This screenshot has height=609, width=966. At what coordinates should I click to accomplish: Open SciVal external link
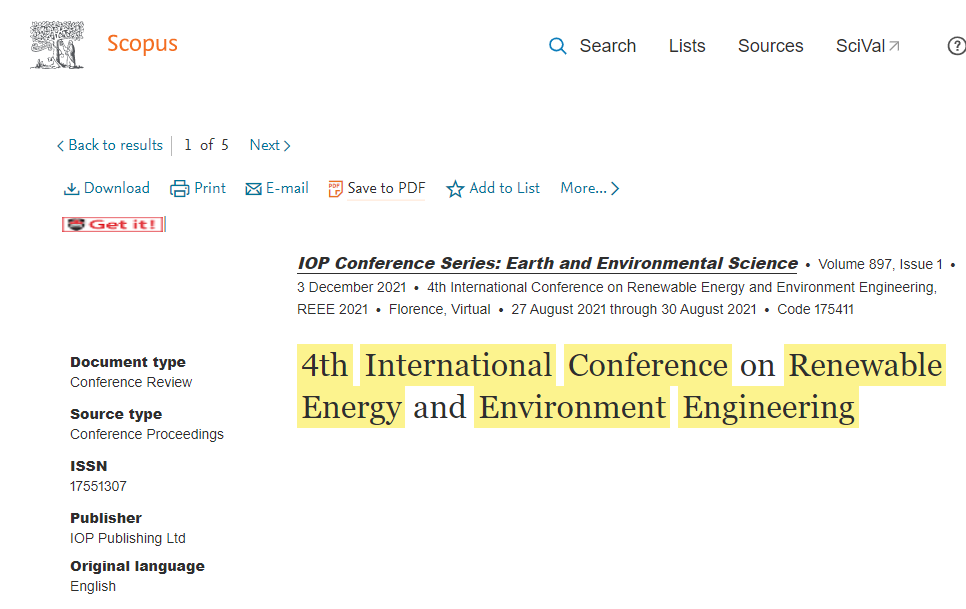click(867, 46)
